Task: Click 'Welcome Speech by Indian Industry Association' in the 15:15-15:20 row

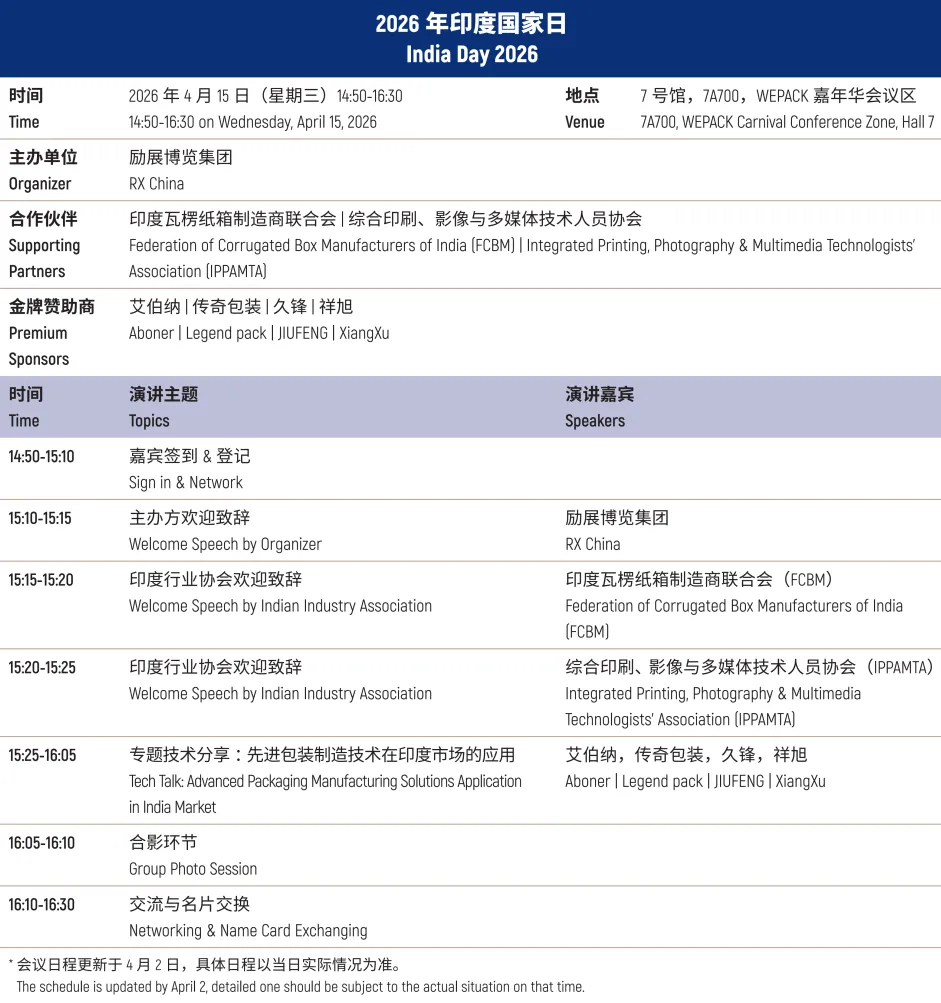Action: 280,606
